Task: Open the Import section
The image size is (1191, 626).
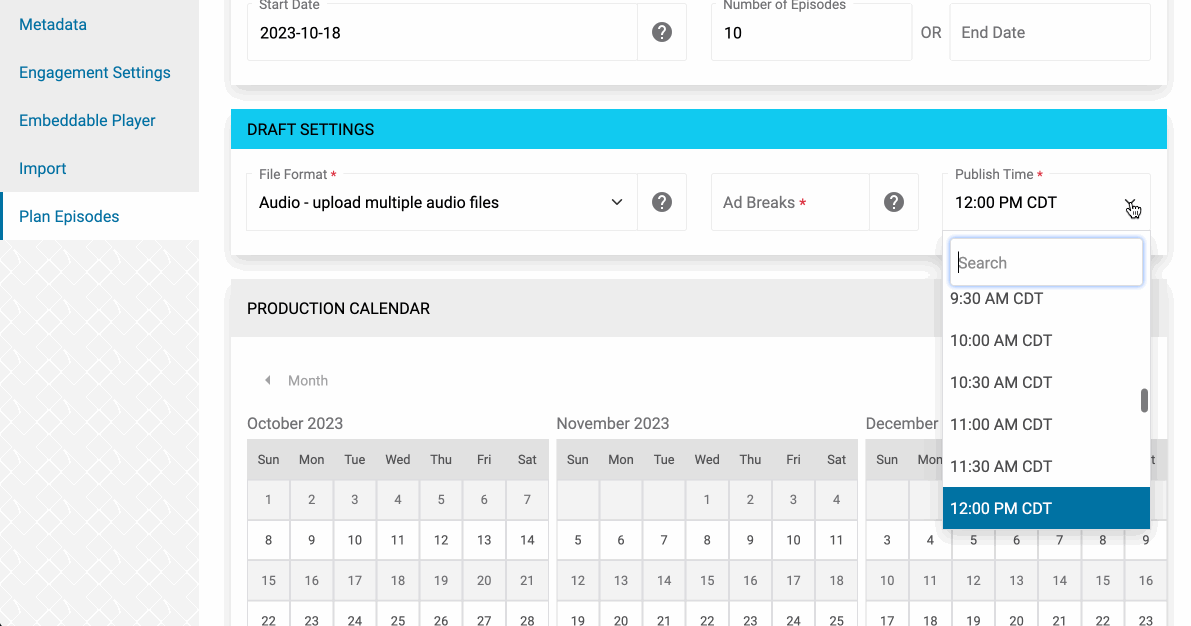Action: click(x=43, y=168)
